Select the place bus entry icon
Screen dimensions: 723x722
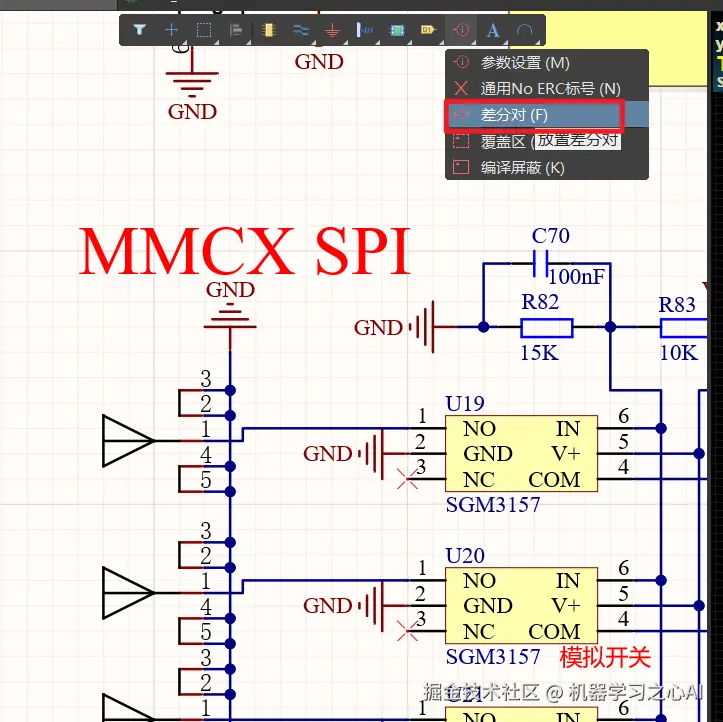(x=365, y=30)
